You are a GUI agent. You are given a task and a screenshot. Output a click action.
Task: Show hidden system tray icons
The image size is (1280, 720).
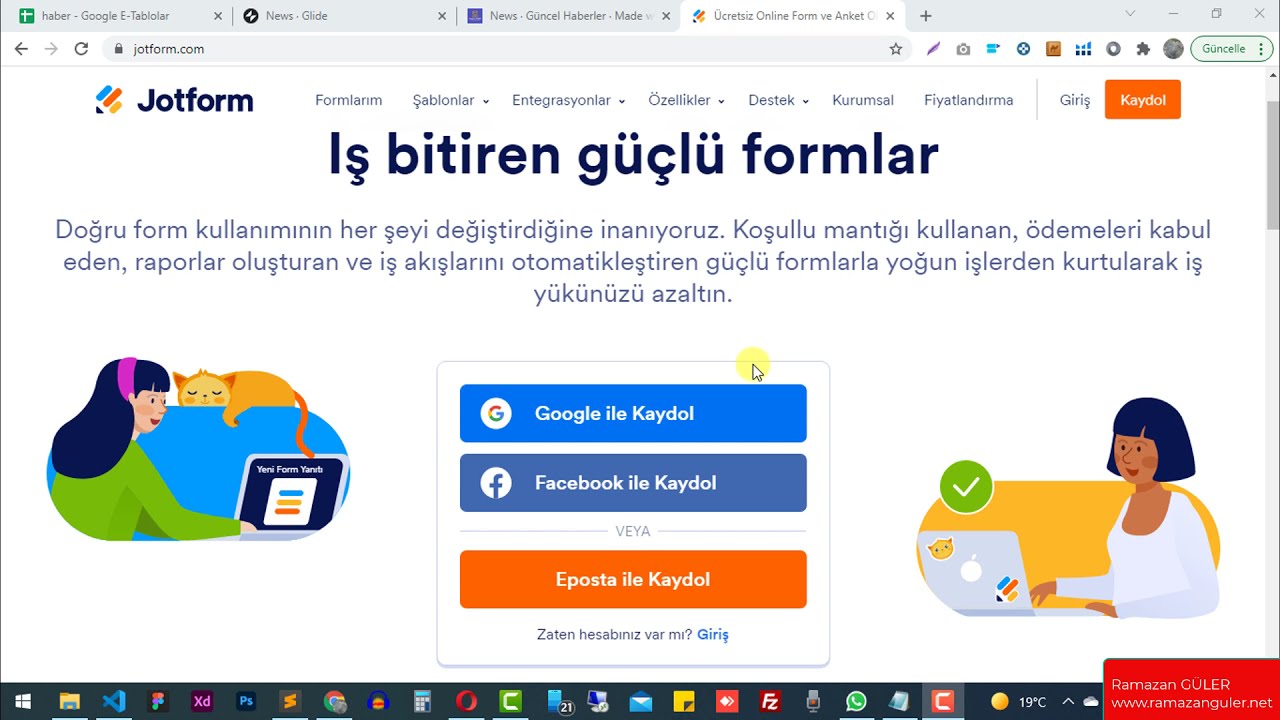(1068, 701)
